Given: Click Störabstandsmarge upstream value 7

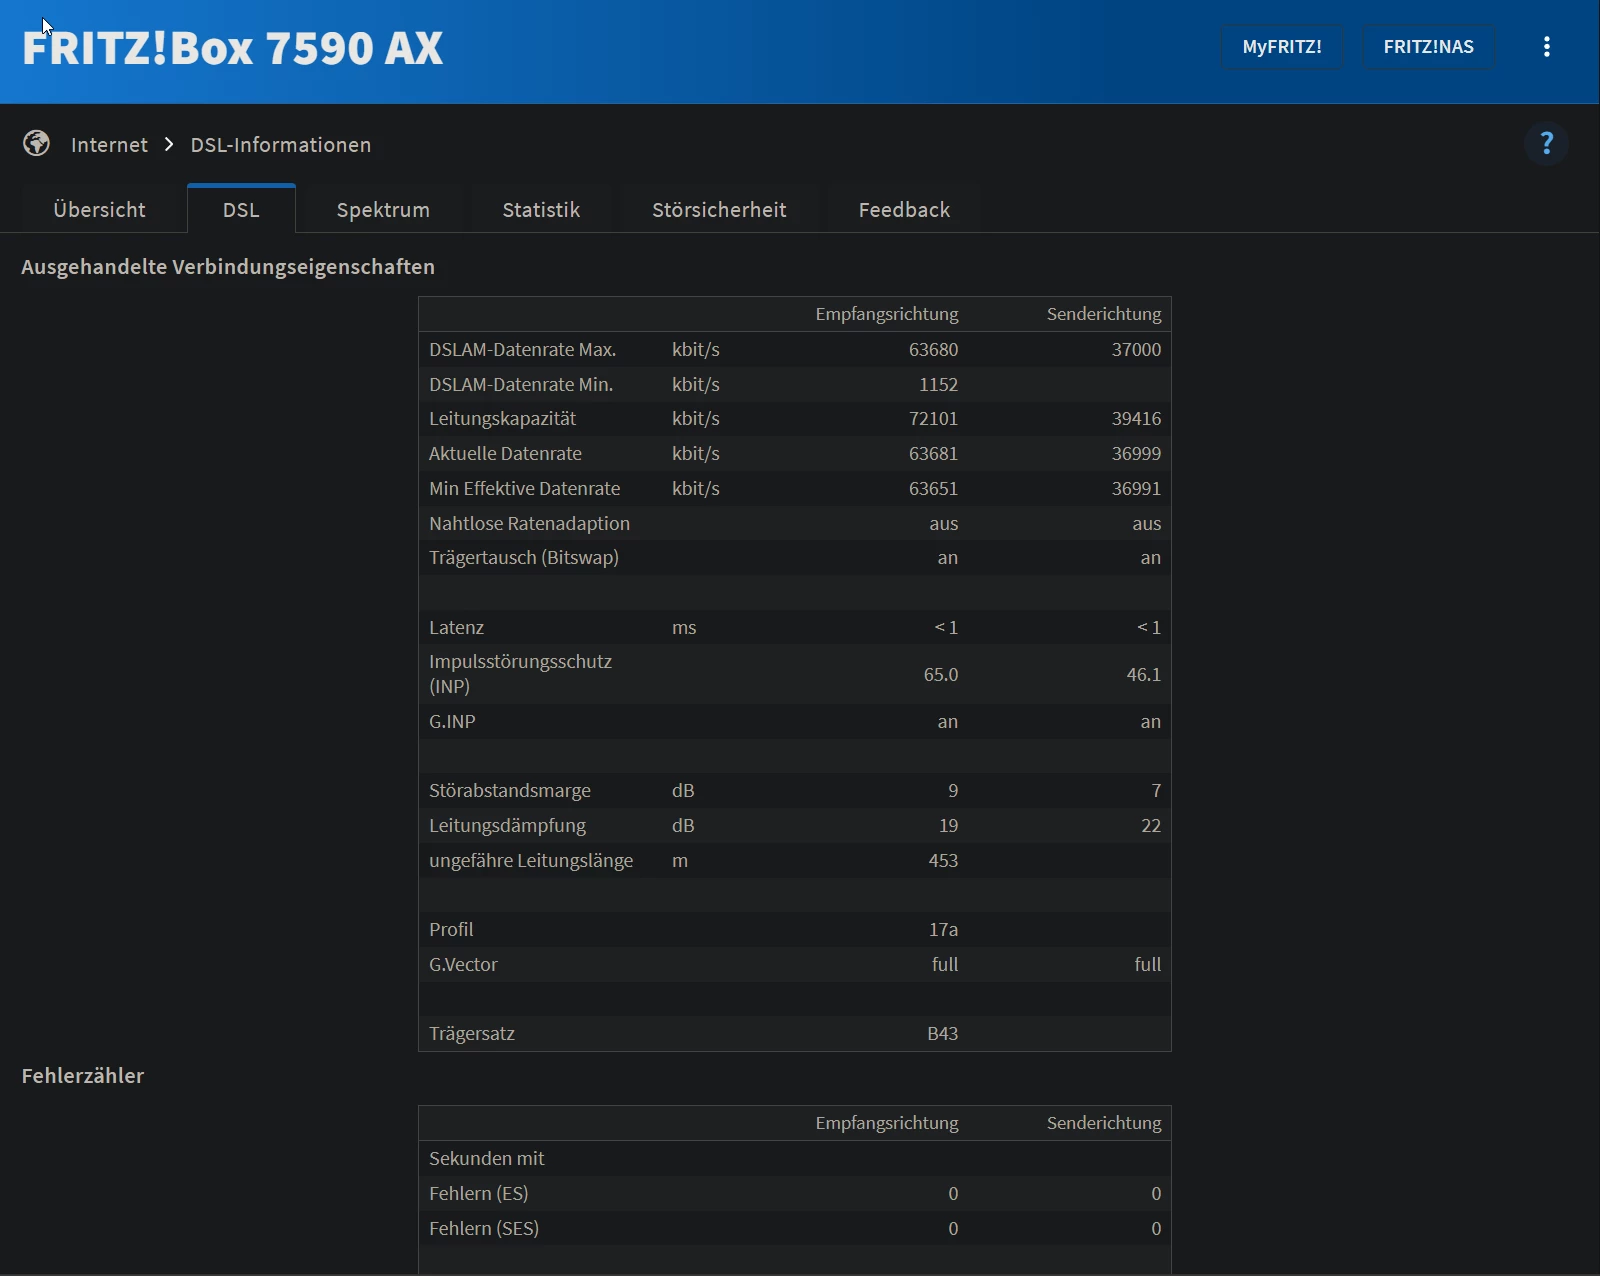Looking at the screenshot, I should (1156, 791).
